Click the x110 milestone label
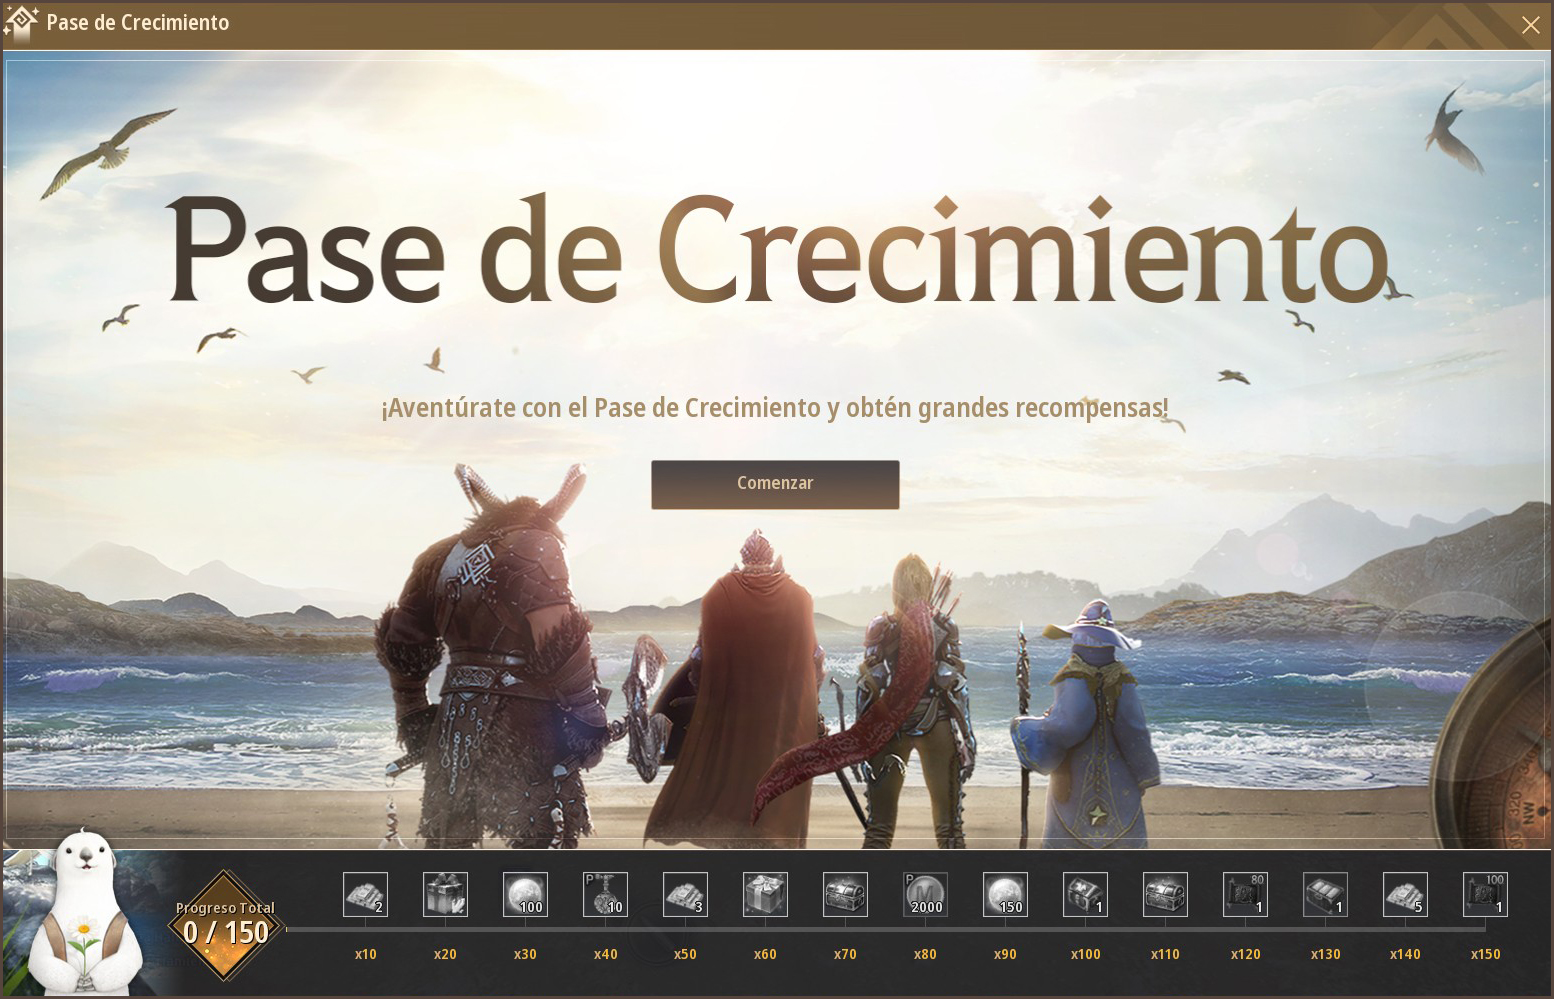The height and width of the screenshot is (999, 1554). 1165,954
